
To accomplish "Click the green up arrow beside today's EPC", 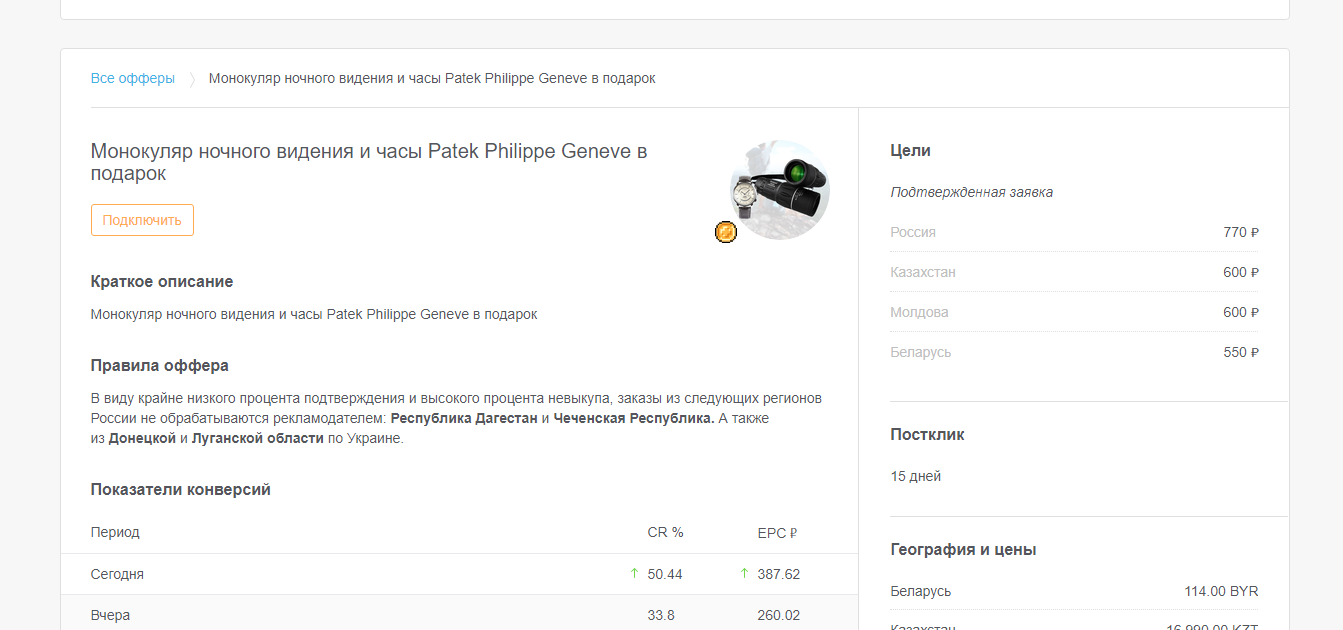I will 744,574.
